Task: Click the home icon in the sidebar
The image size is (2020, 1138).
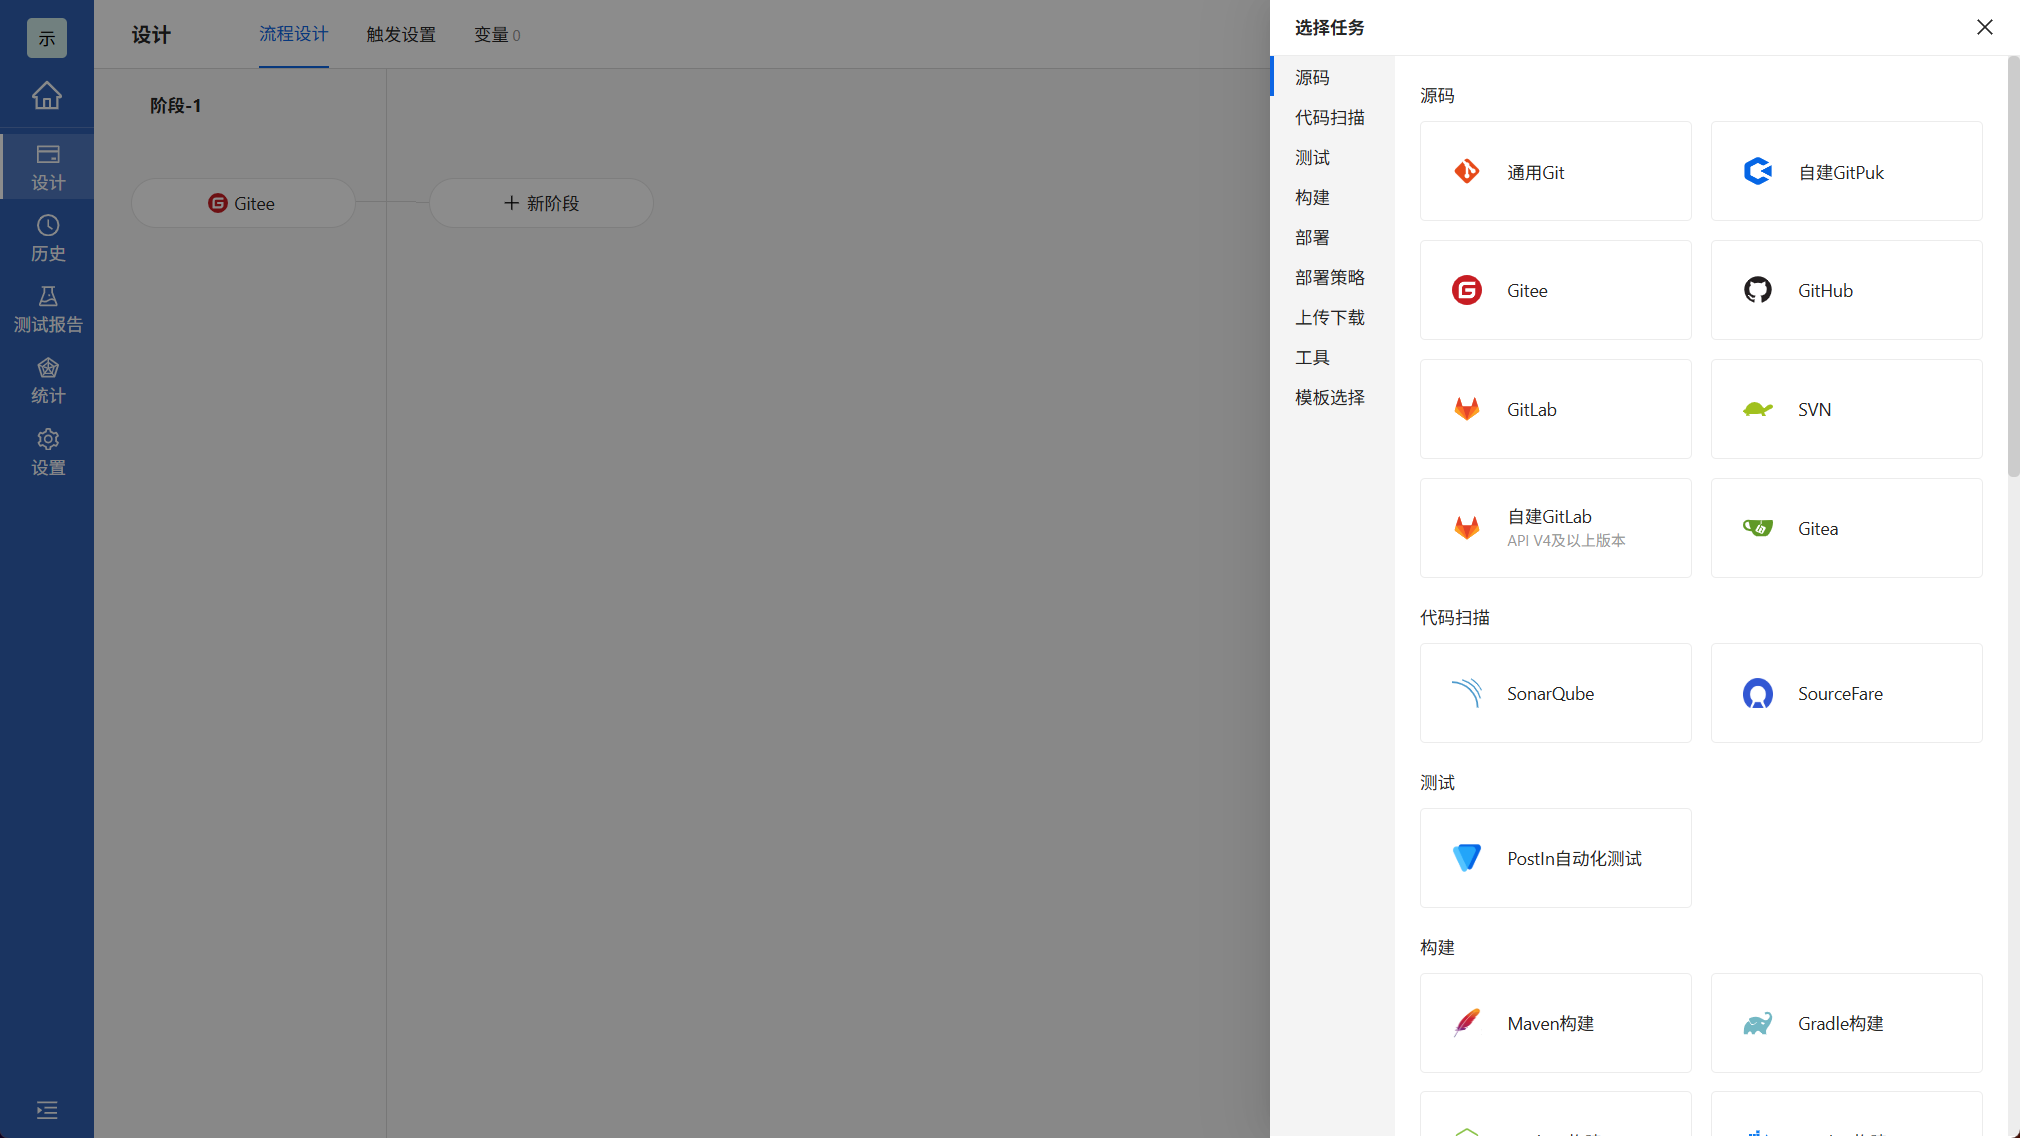Action: click(47, 96)
